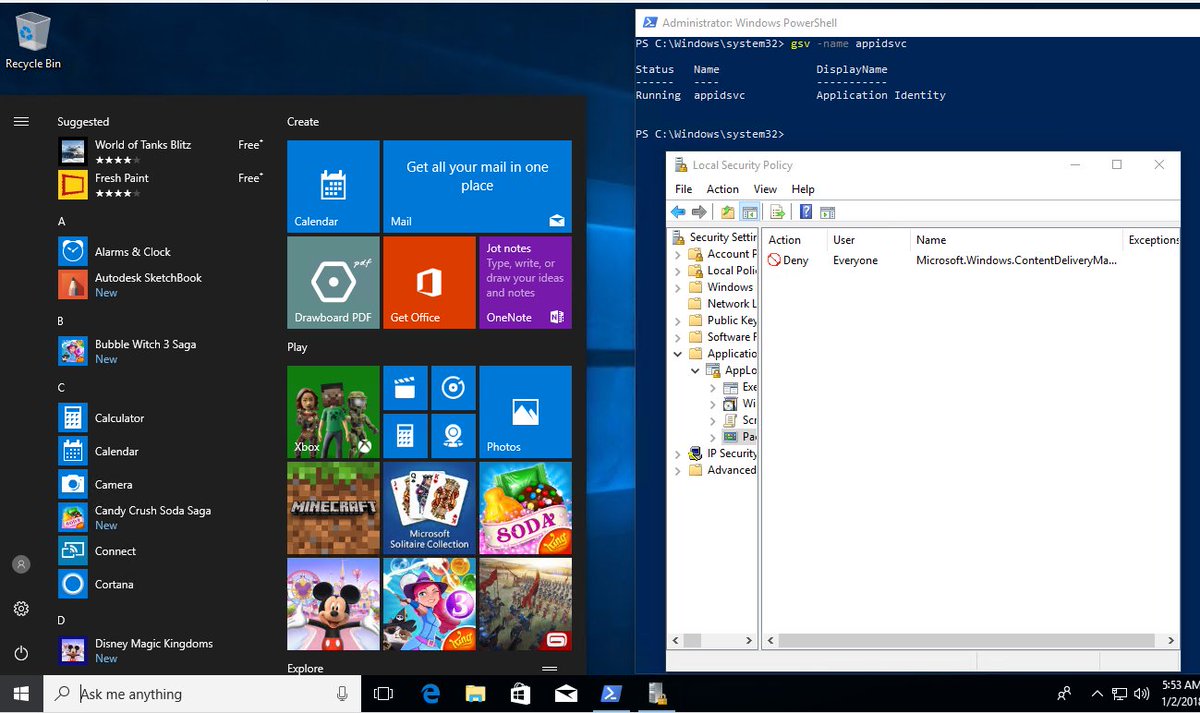This screenshot has width=1200, height=713.
Task: Open the OneNote tile
Action: tap(525, 282)
